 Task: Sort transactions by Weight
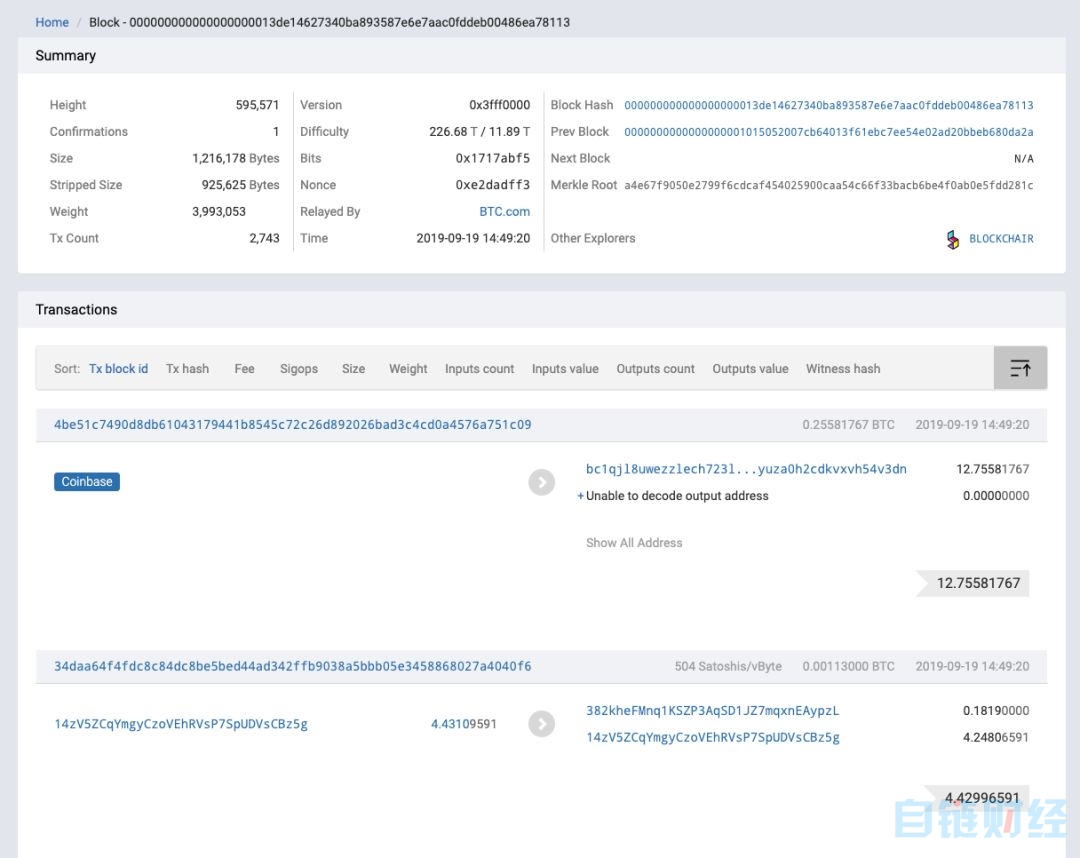click(x=408, y=368)
